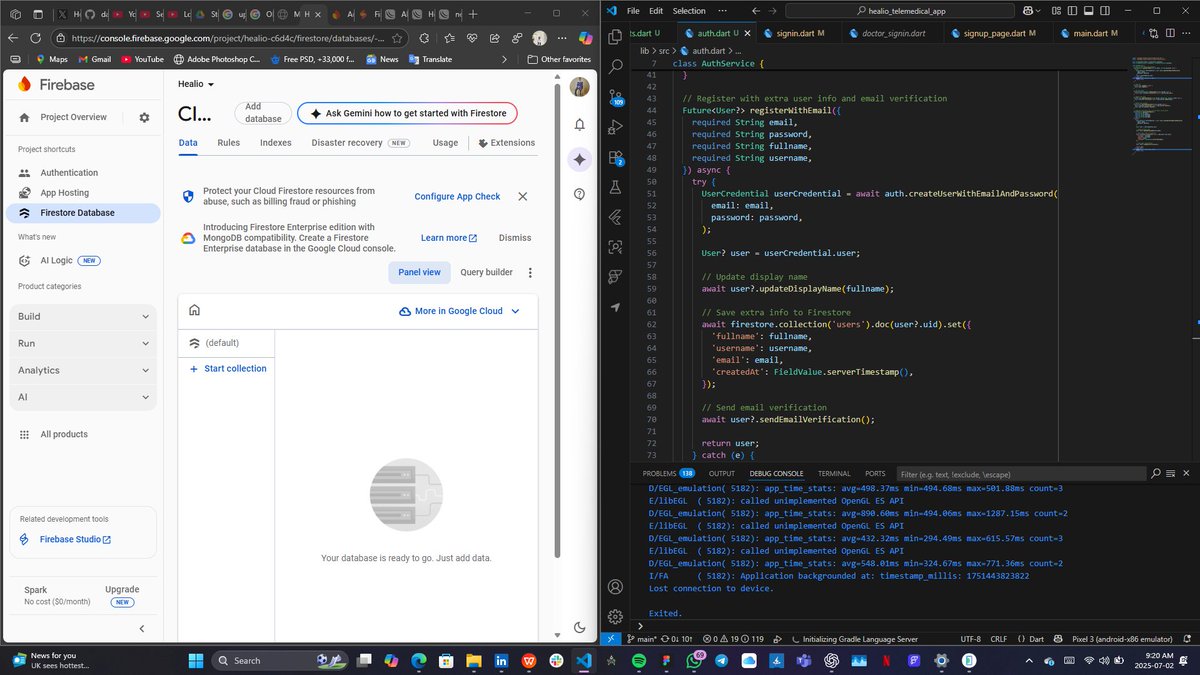Open Spotify from the Windows taskbar
The width and height of the screenshot is (1200, 675).
[x=638, y=661]
